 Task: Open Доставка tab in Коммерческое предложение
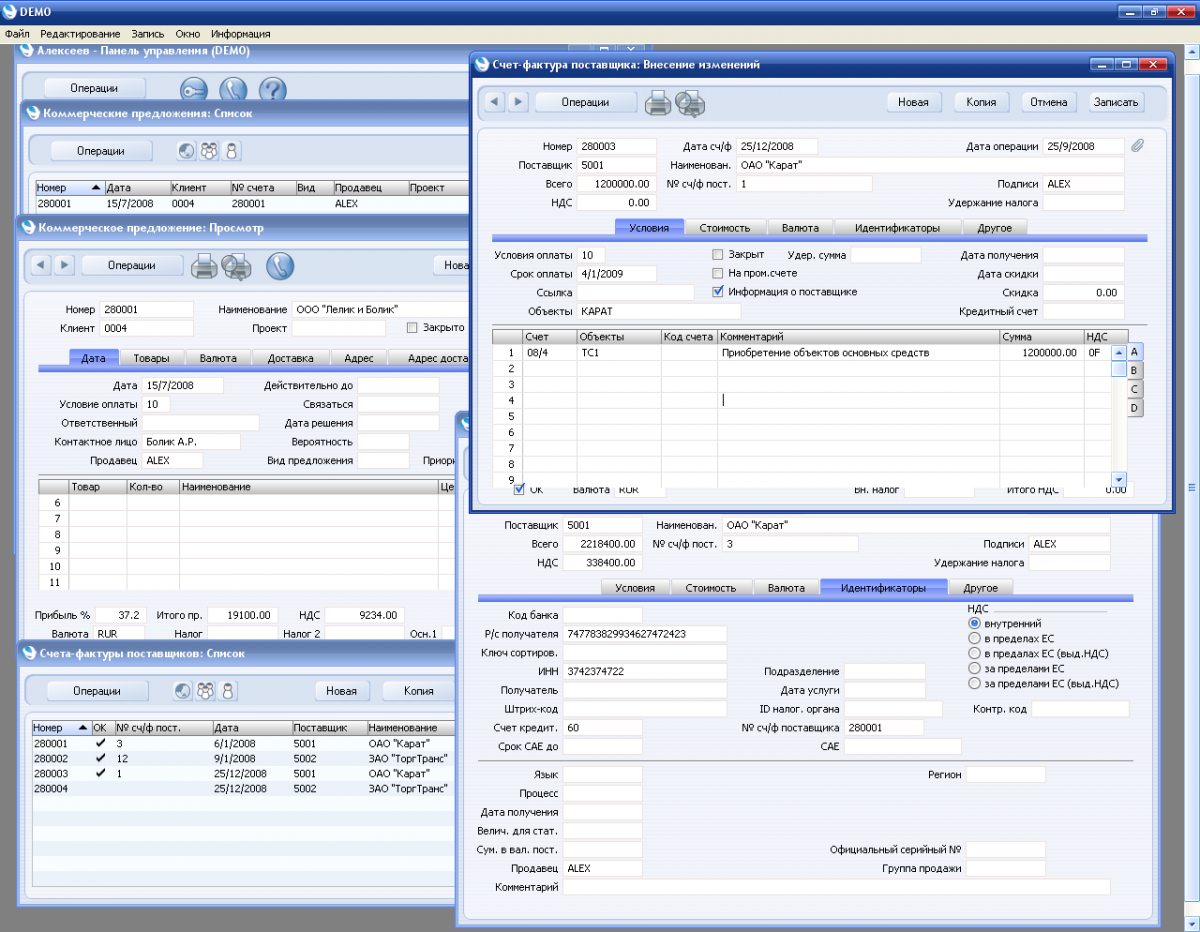pos(291,358)
